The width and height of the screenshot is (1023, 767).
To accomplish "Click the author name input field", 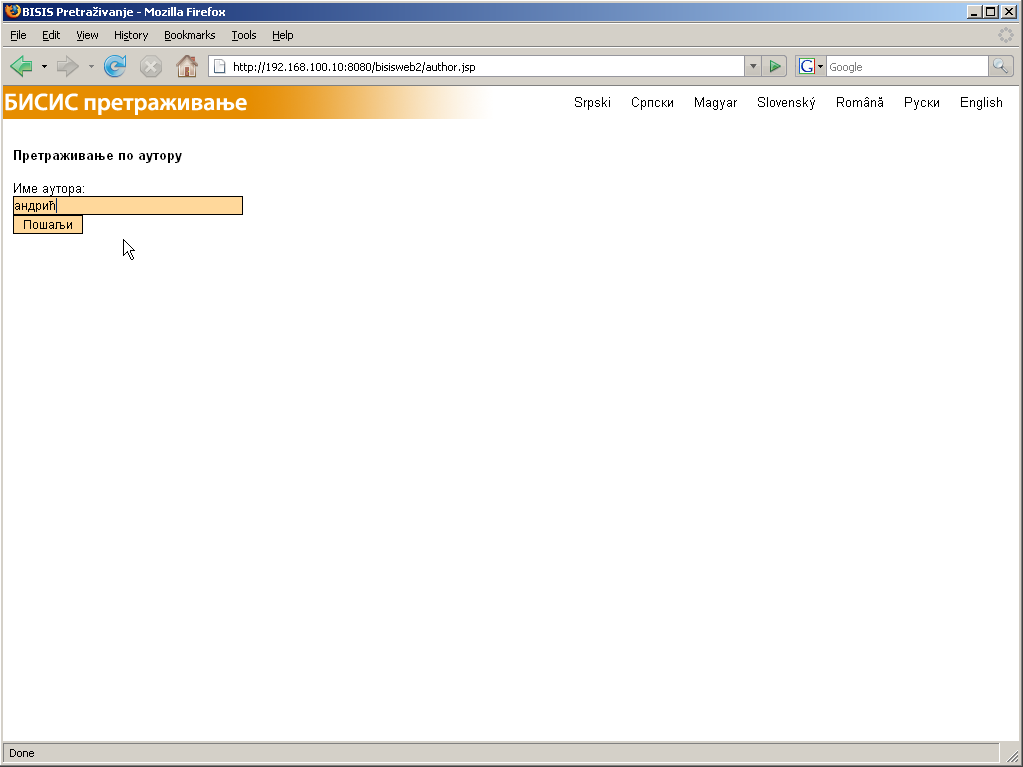I will pos(128,206).
